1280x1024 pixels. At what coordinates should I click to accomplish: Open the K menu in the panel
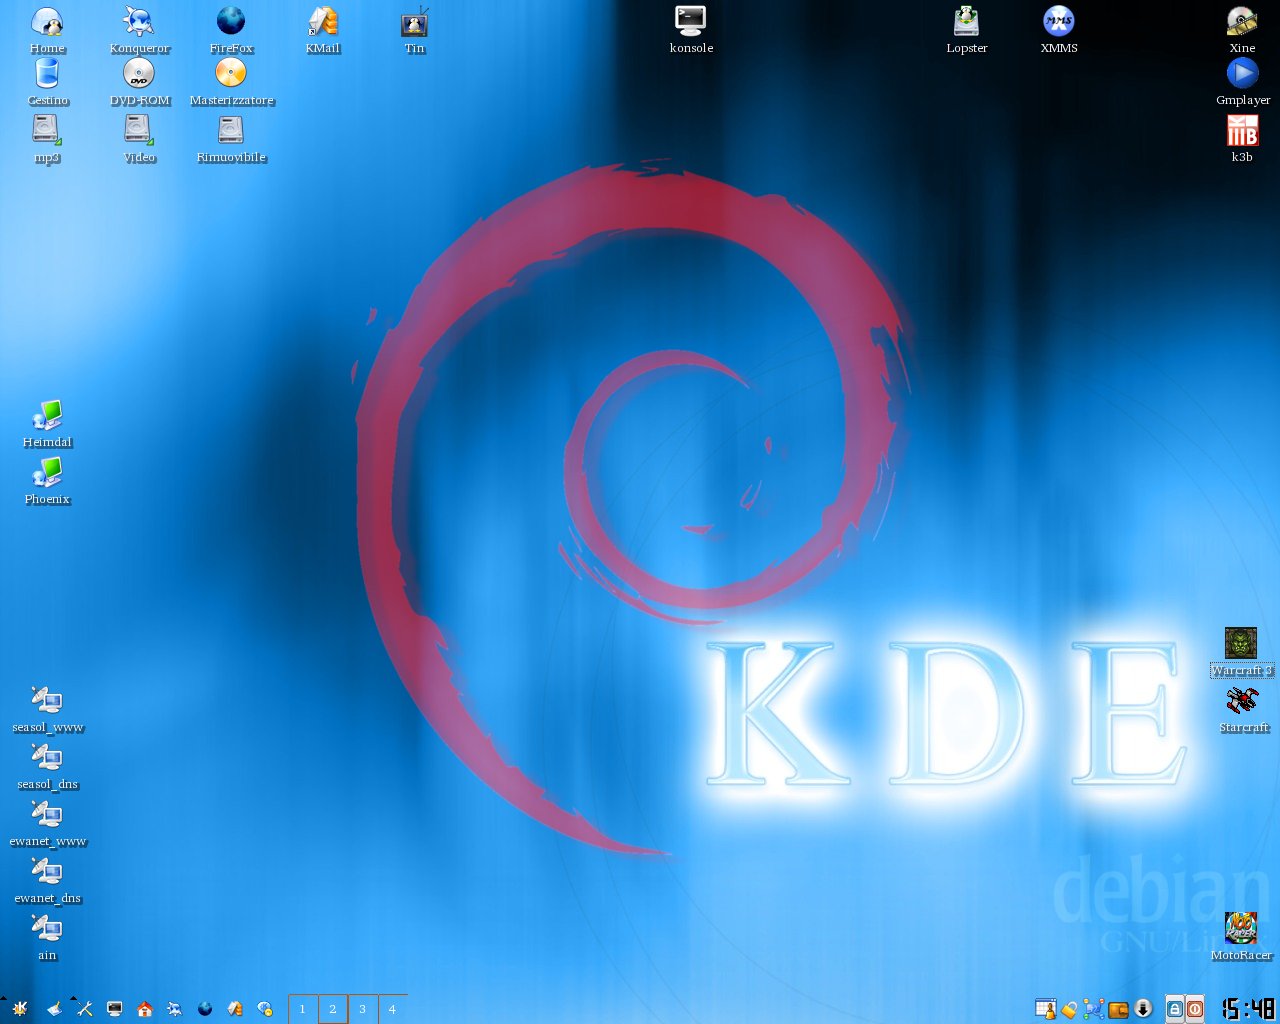20,1010
